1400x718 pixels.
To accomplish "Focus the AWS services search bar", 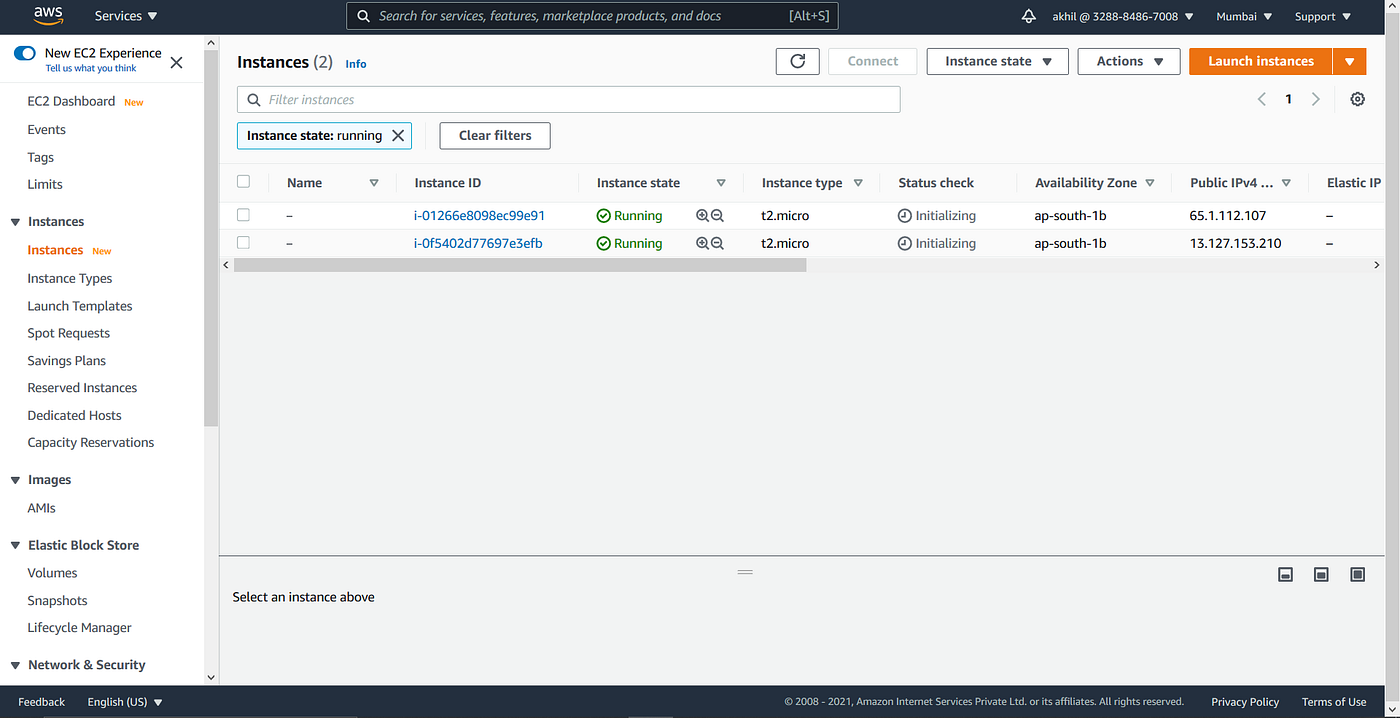I will 592,16.
